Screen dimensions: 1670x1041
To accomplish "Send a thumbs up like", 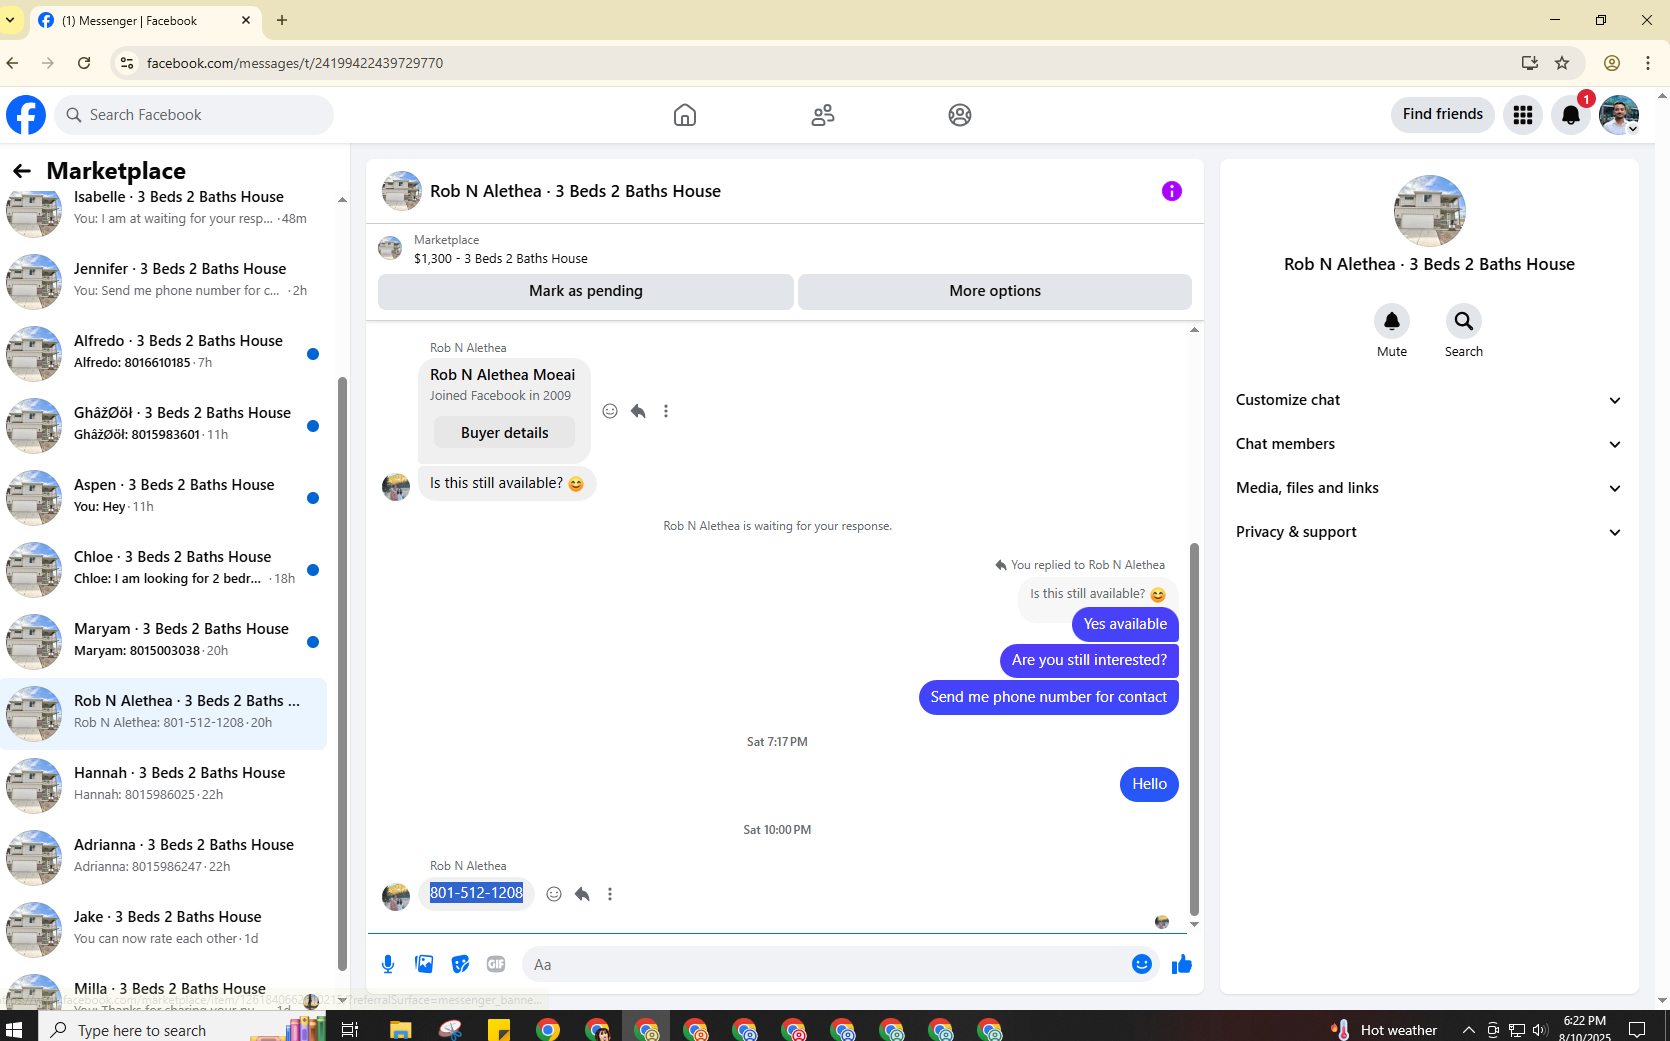I will [x=1182, y=964].
